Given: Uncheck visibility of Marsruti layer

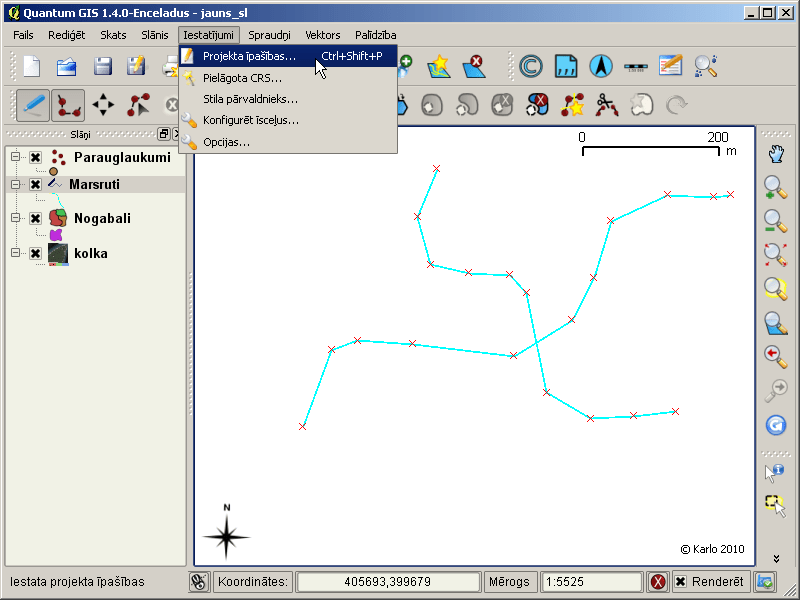Looking at the screenshot, I should (x=35, y=184).
